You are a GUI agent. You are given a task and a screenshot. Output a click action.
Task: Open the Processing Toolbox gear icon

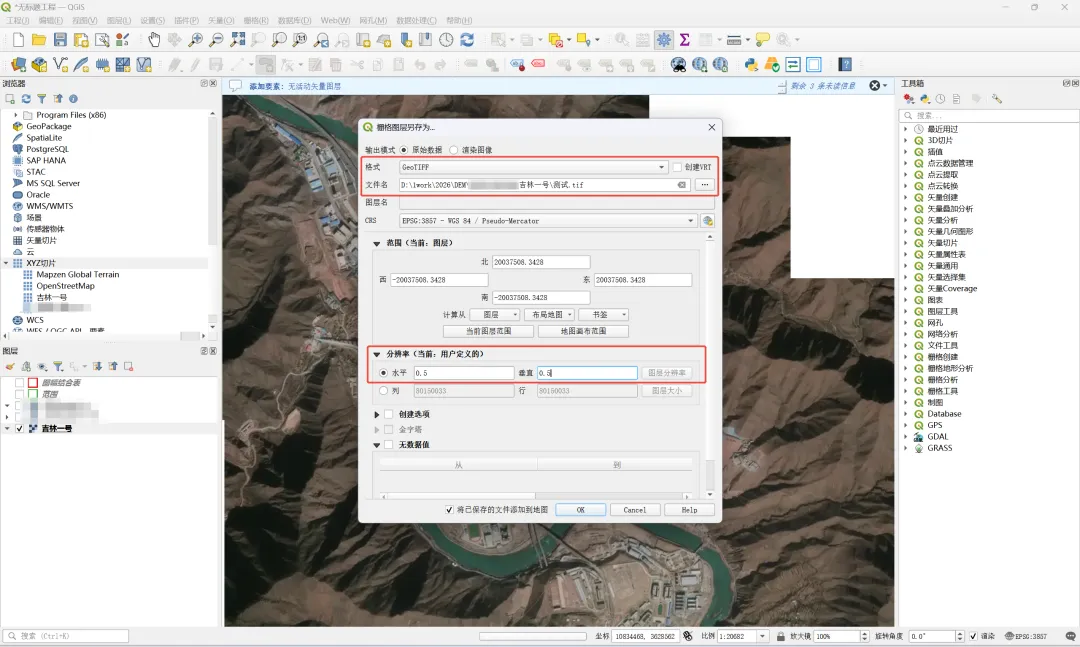663,40
